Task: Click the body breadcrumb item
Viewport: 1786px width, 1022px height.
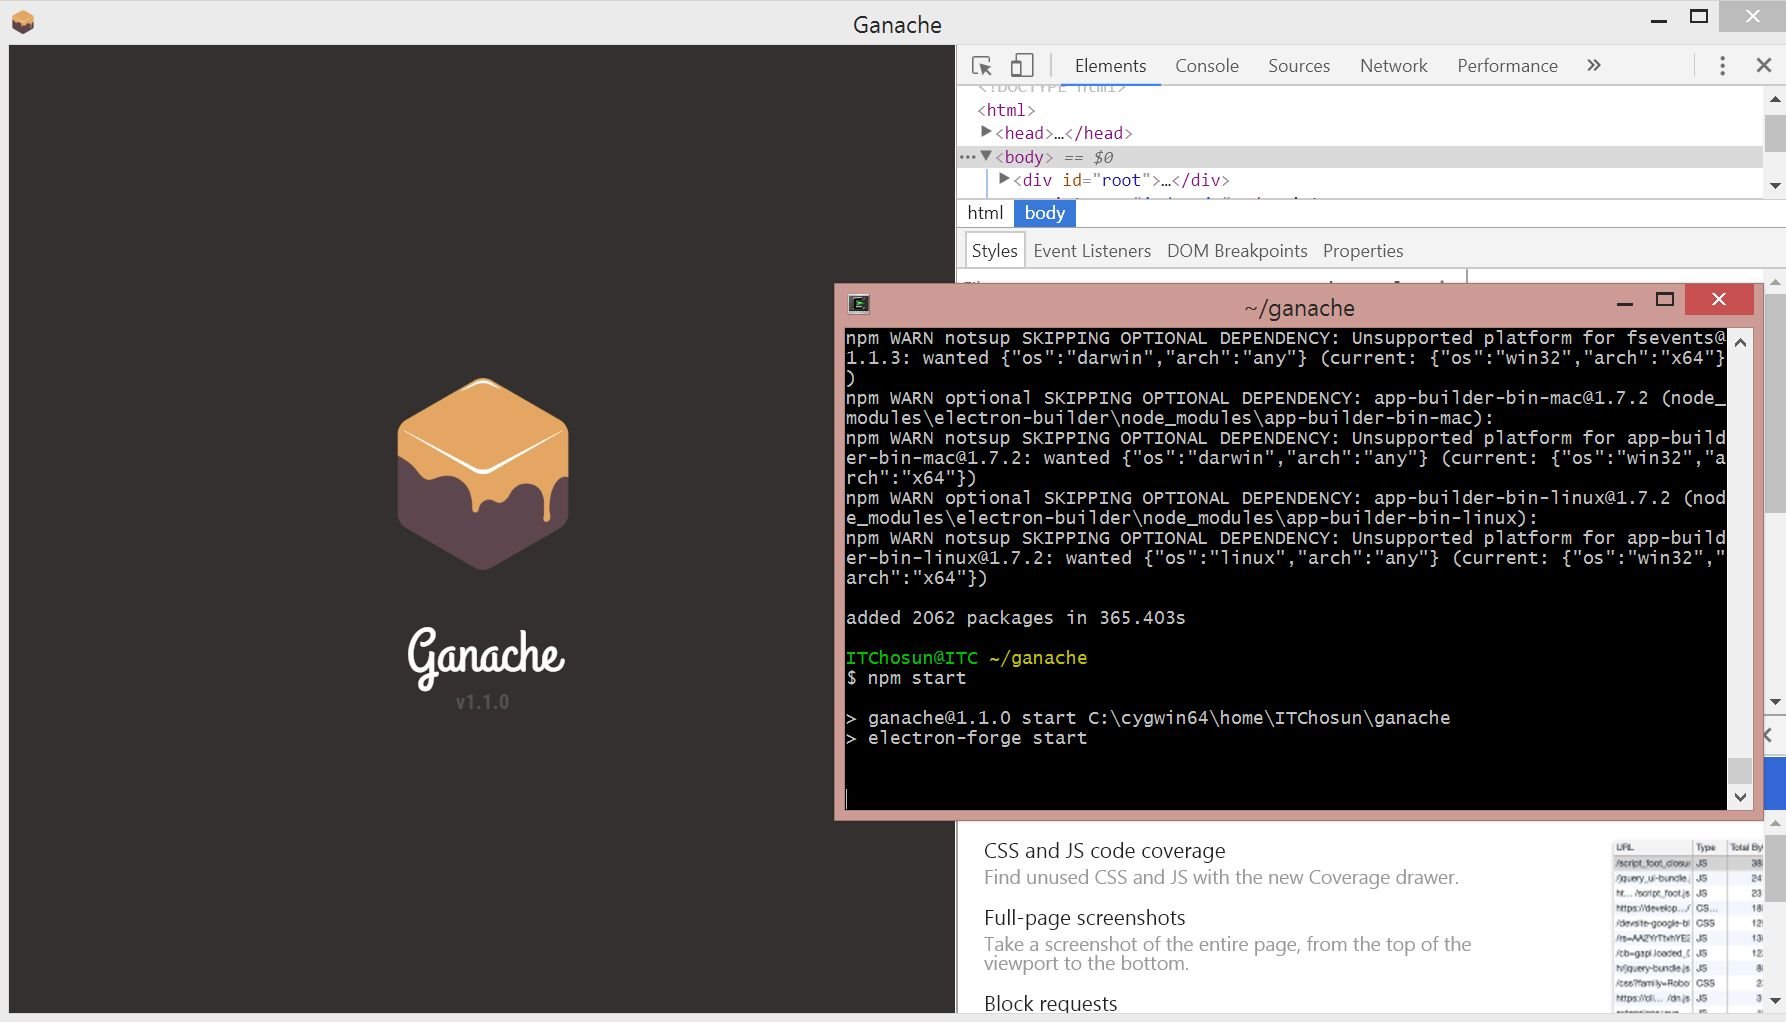Action: tap(1045, 213)
